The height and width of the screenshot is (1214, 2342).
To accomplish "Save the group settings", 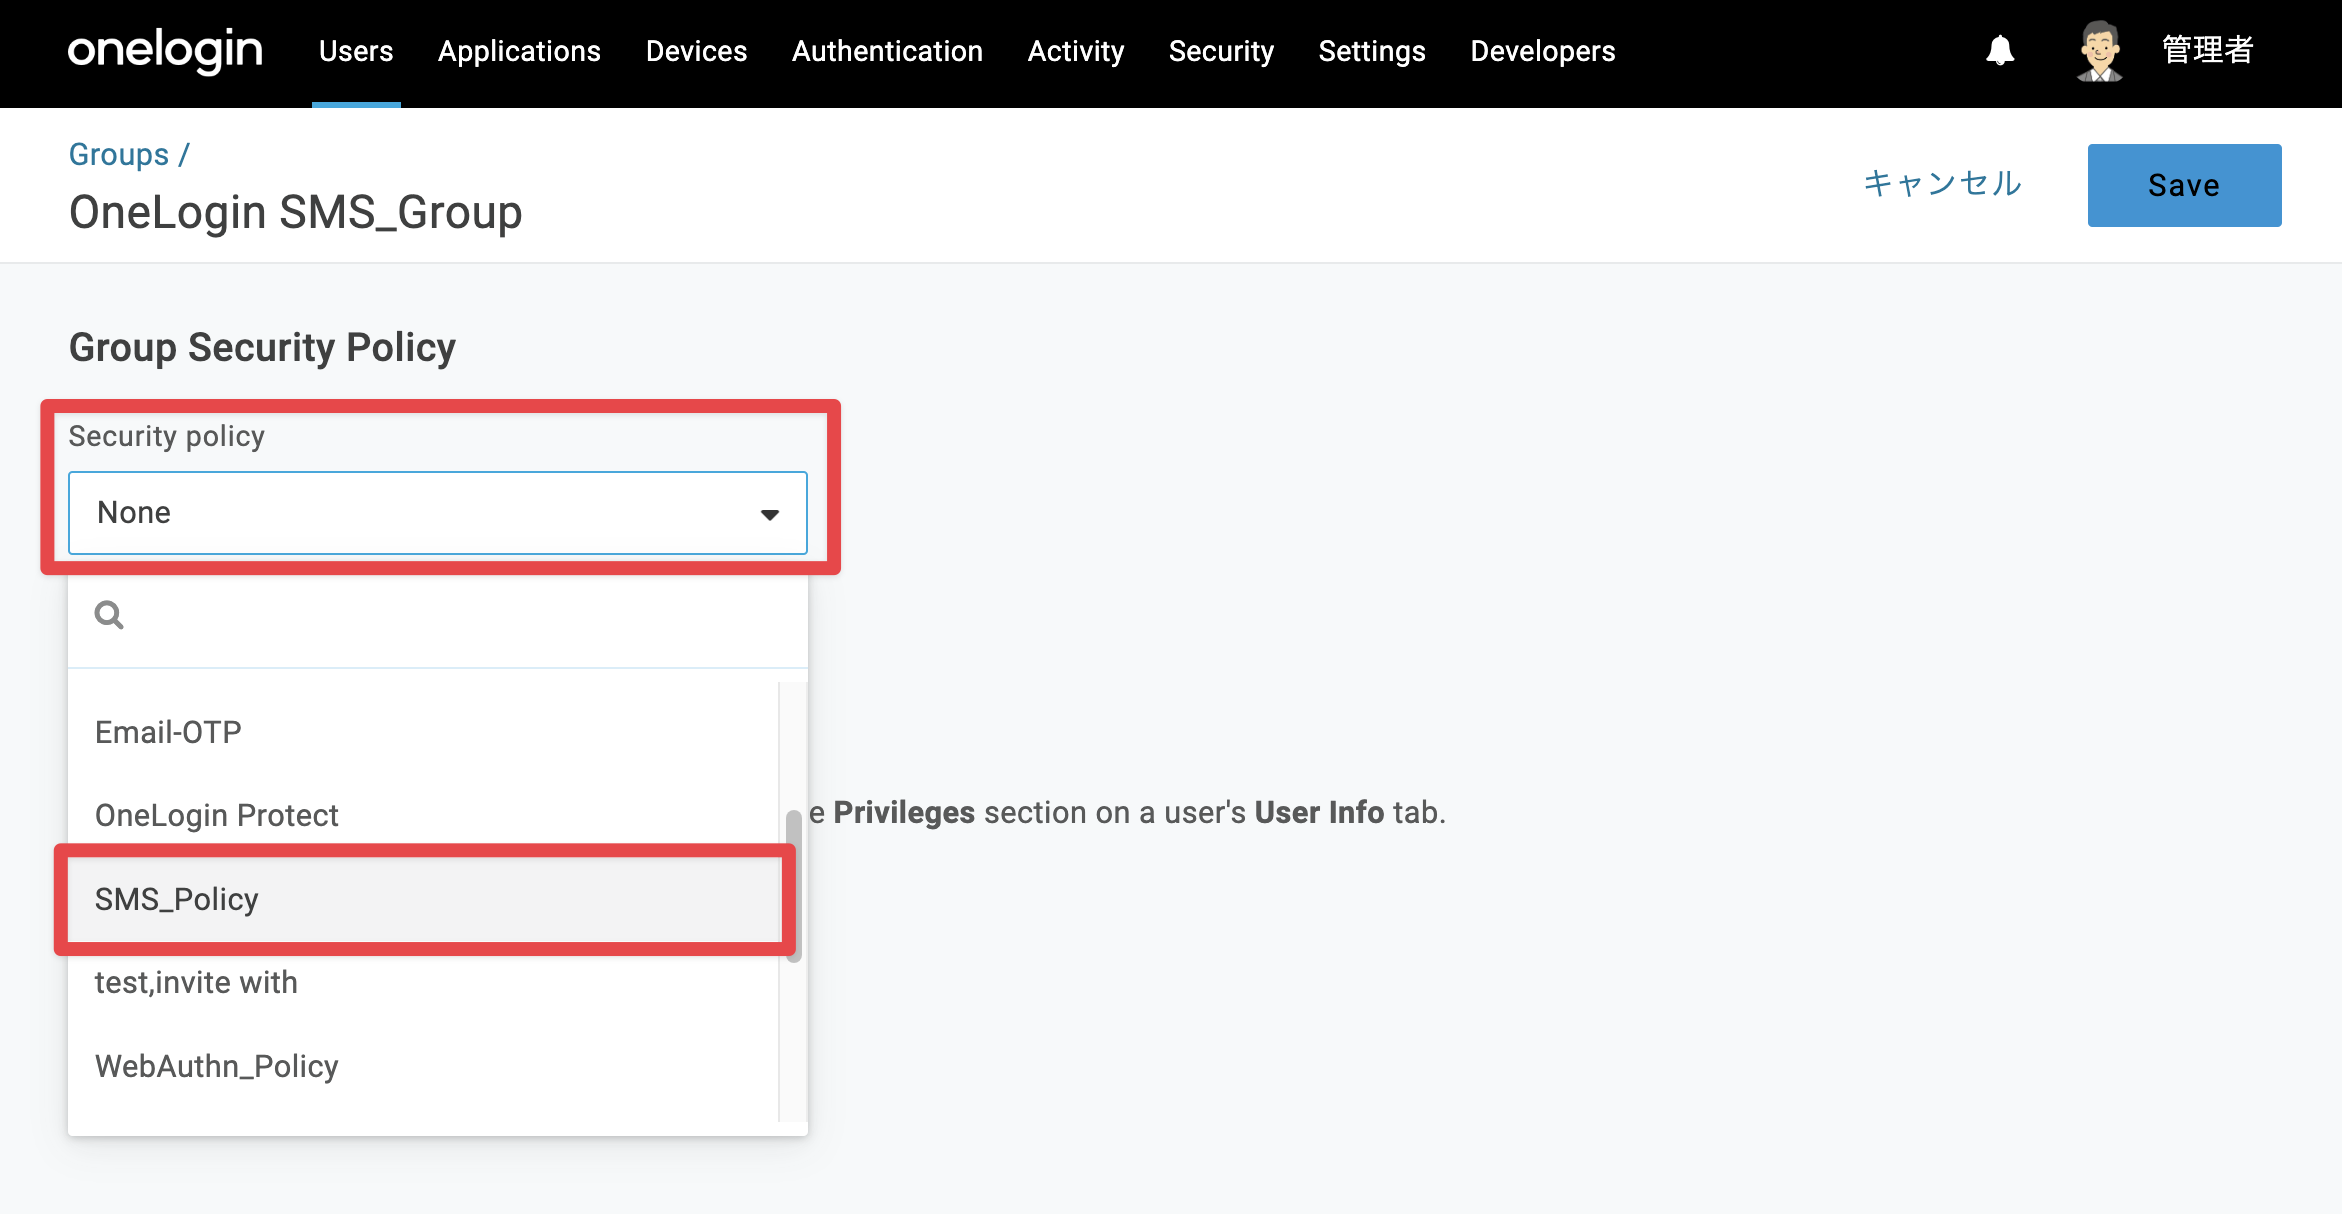I will tap(2184, 185).
